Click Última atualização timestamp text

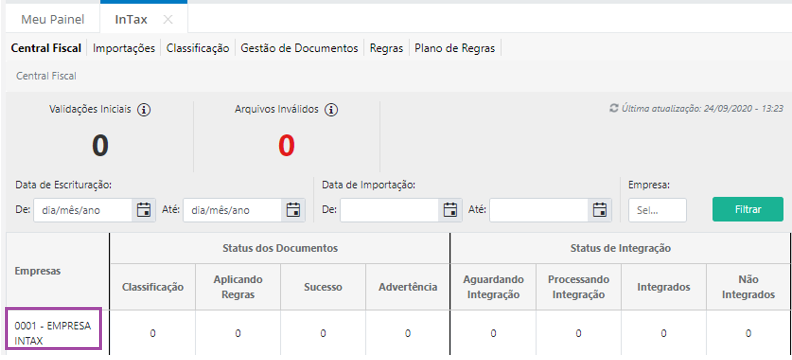[x=703, y=108]
